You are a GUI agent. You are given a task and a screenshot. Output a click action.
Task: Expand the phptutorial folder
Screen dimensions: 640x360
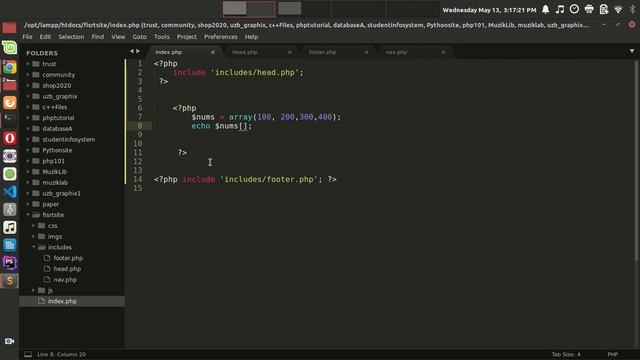28,118
